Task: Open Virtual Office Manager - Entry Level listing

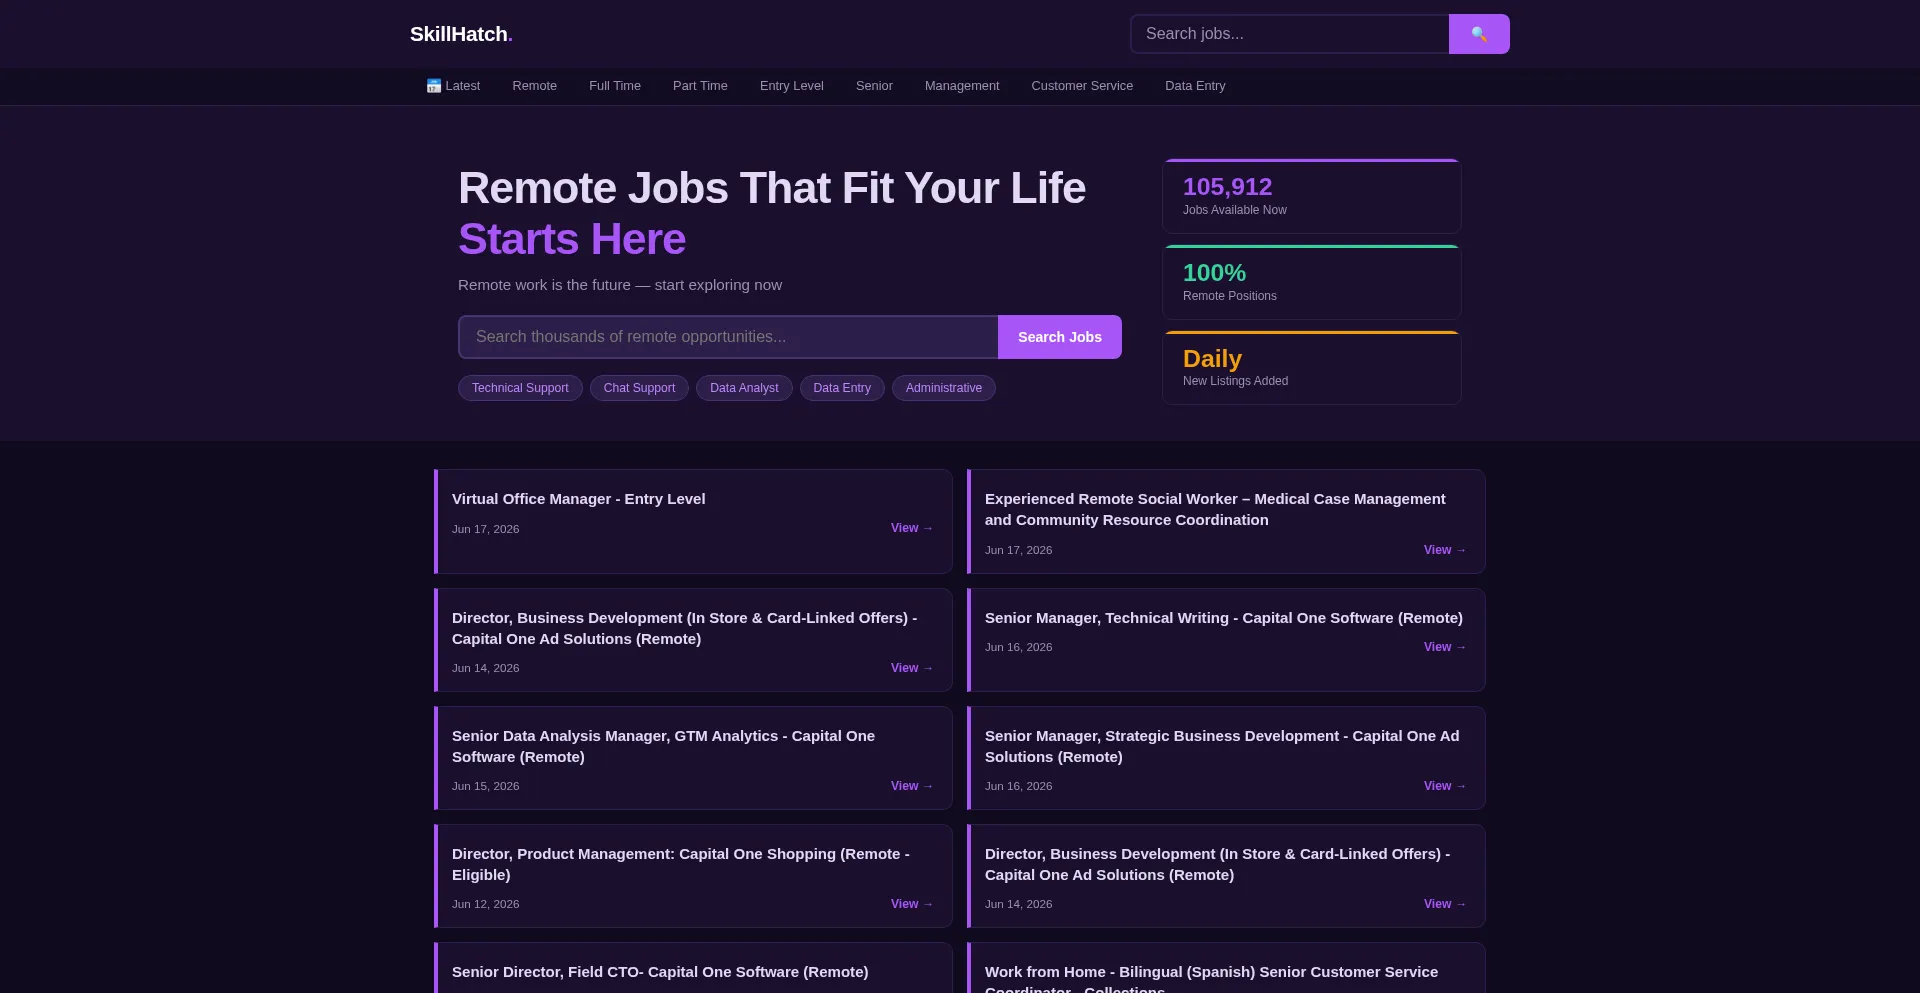Action: 579,499
